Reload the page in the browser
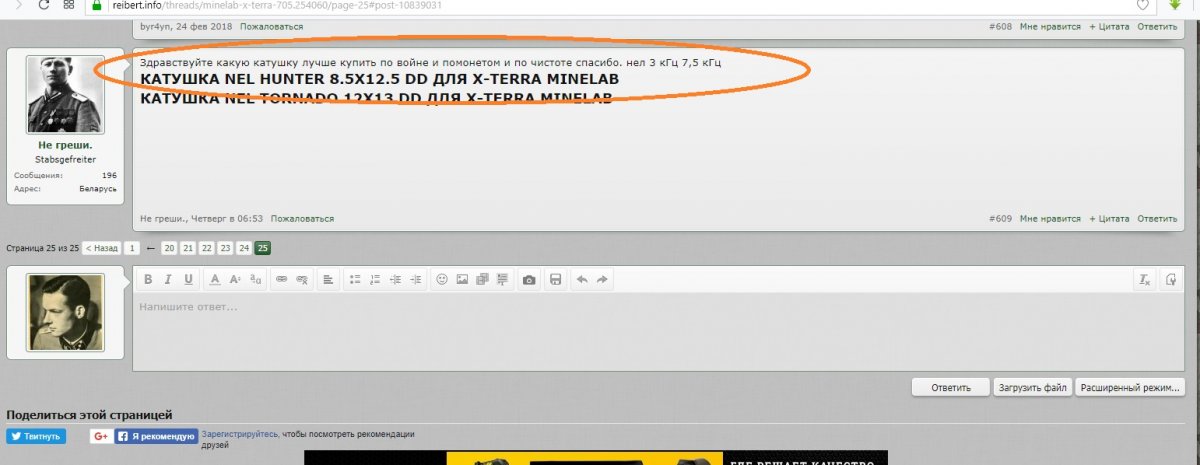 point(43,5)
